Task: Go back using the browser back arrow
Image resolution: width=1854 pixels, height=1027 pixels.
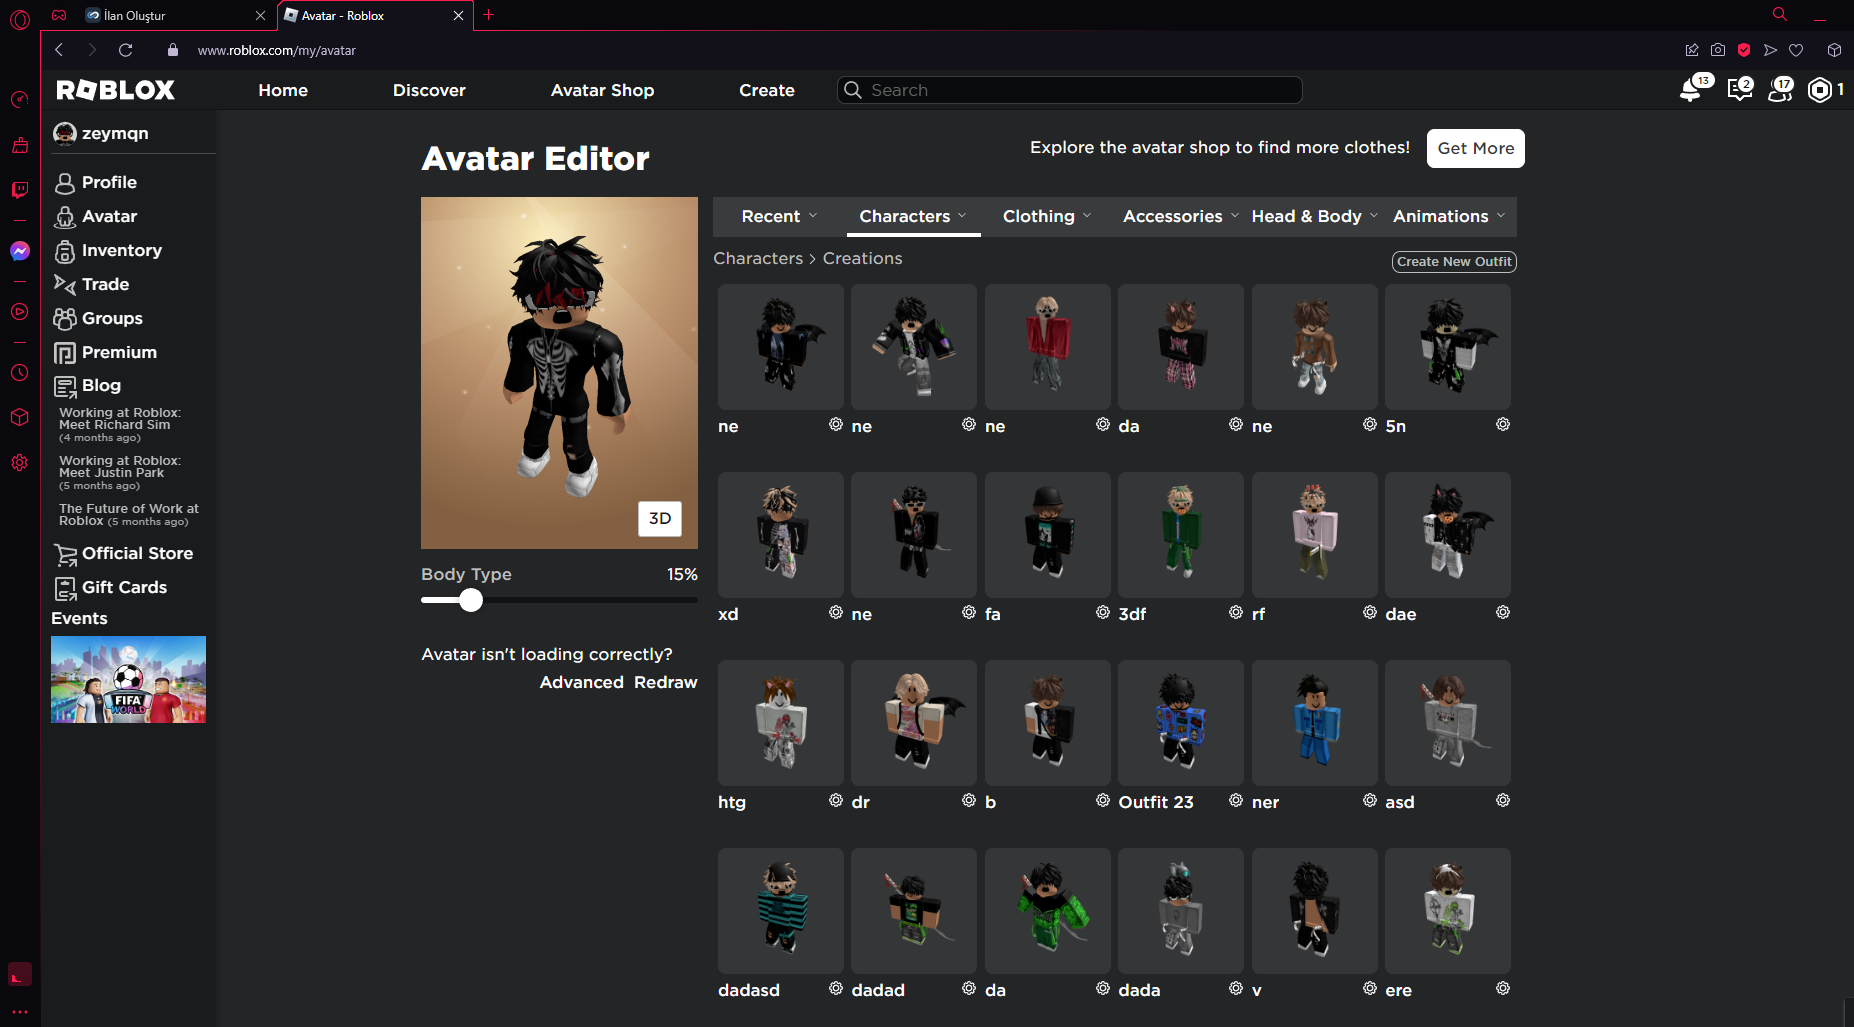Action: (x=59, y=50)
